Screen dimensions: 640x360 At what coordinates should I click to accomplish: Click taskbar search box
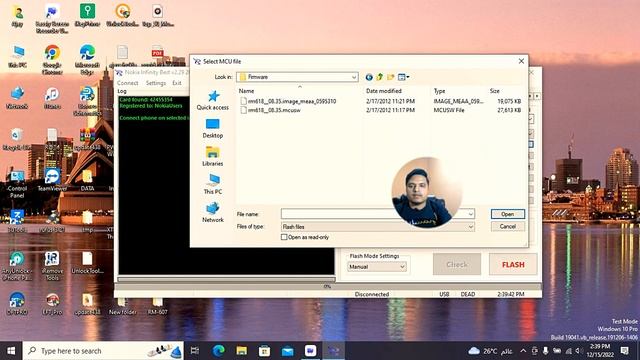click(x=103, y=351)
